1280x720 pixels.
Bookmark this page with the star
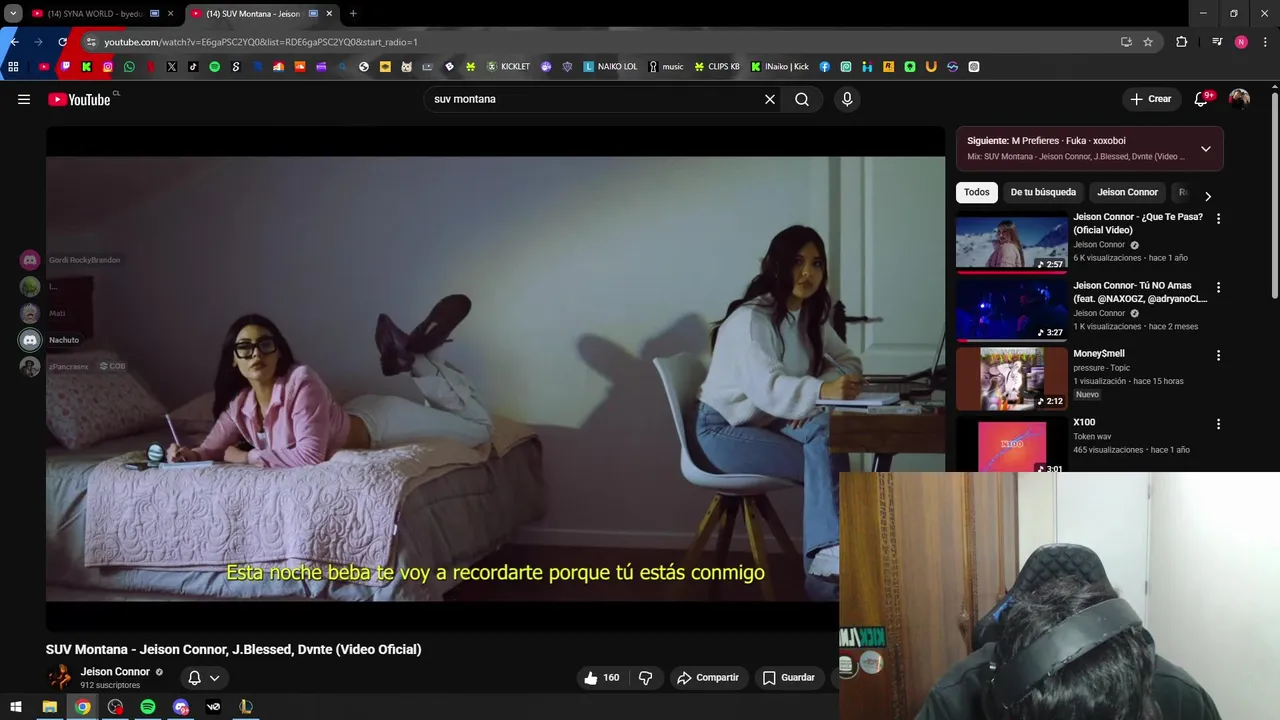click(x=1148, y=42)
